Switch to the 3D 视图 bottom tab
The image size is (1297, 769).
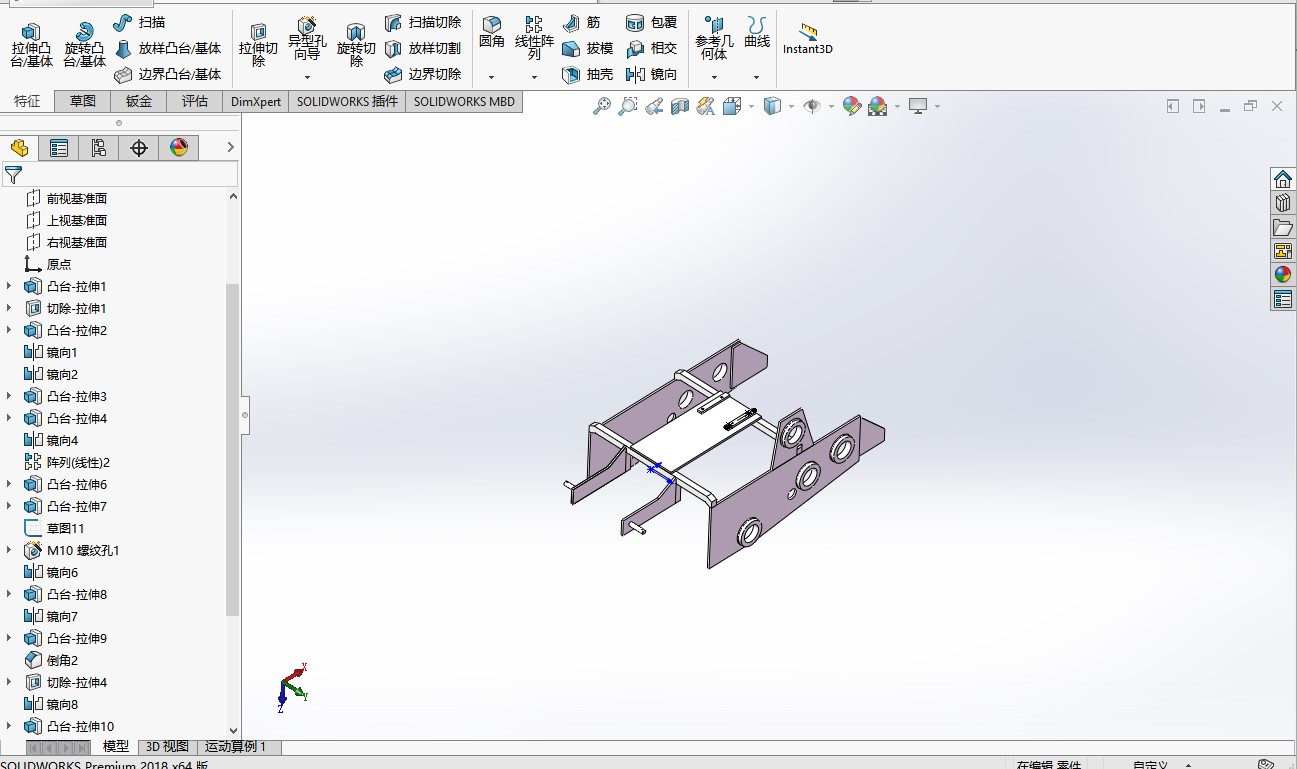pyautogui.click(x=167, y=746)
